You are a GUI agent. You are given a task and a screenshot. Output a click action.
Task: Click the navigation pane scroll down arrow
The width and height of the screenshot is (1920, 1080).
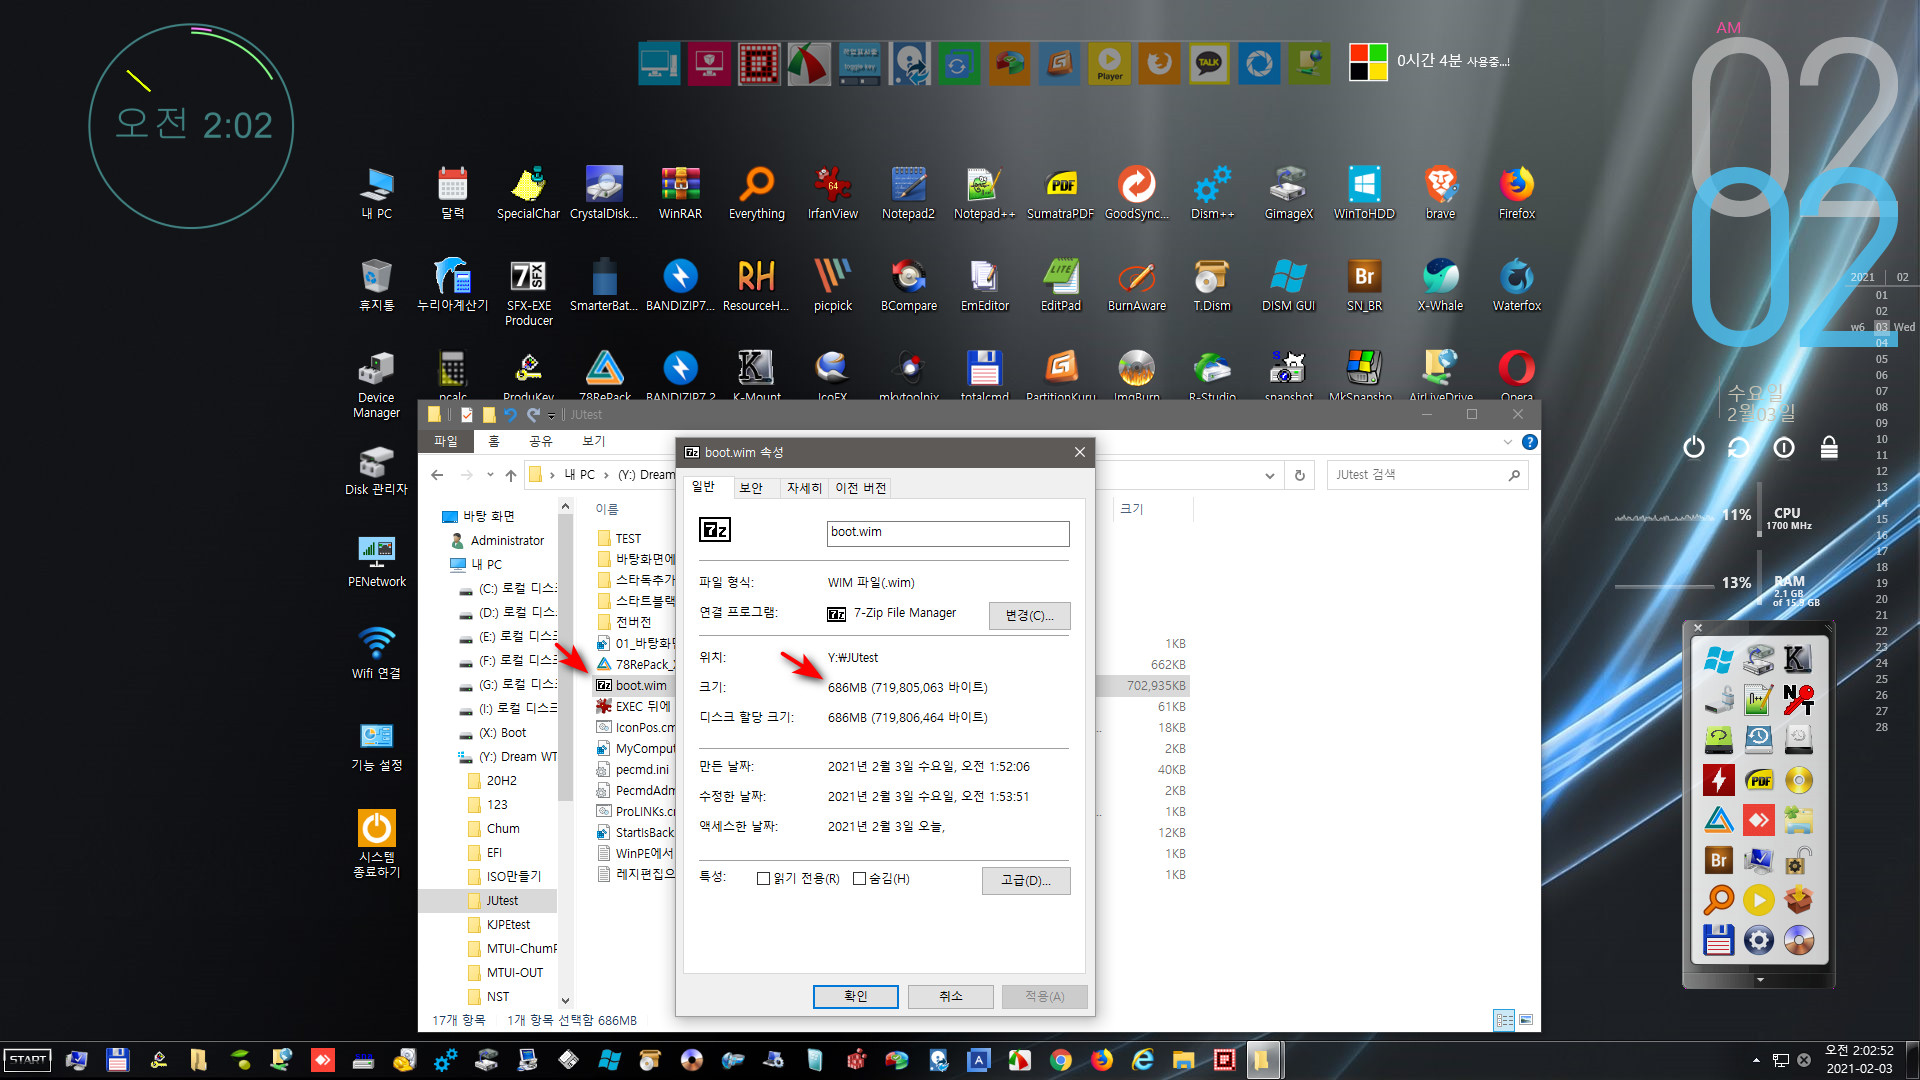[x=565, y=1000]
